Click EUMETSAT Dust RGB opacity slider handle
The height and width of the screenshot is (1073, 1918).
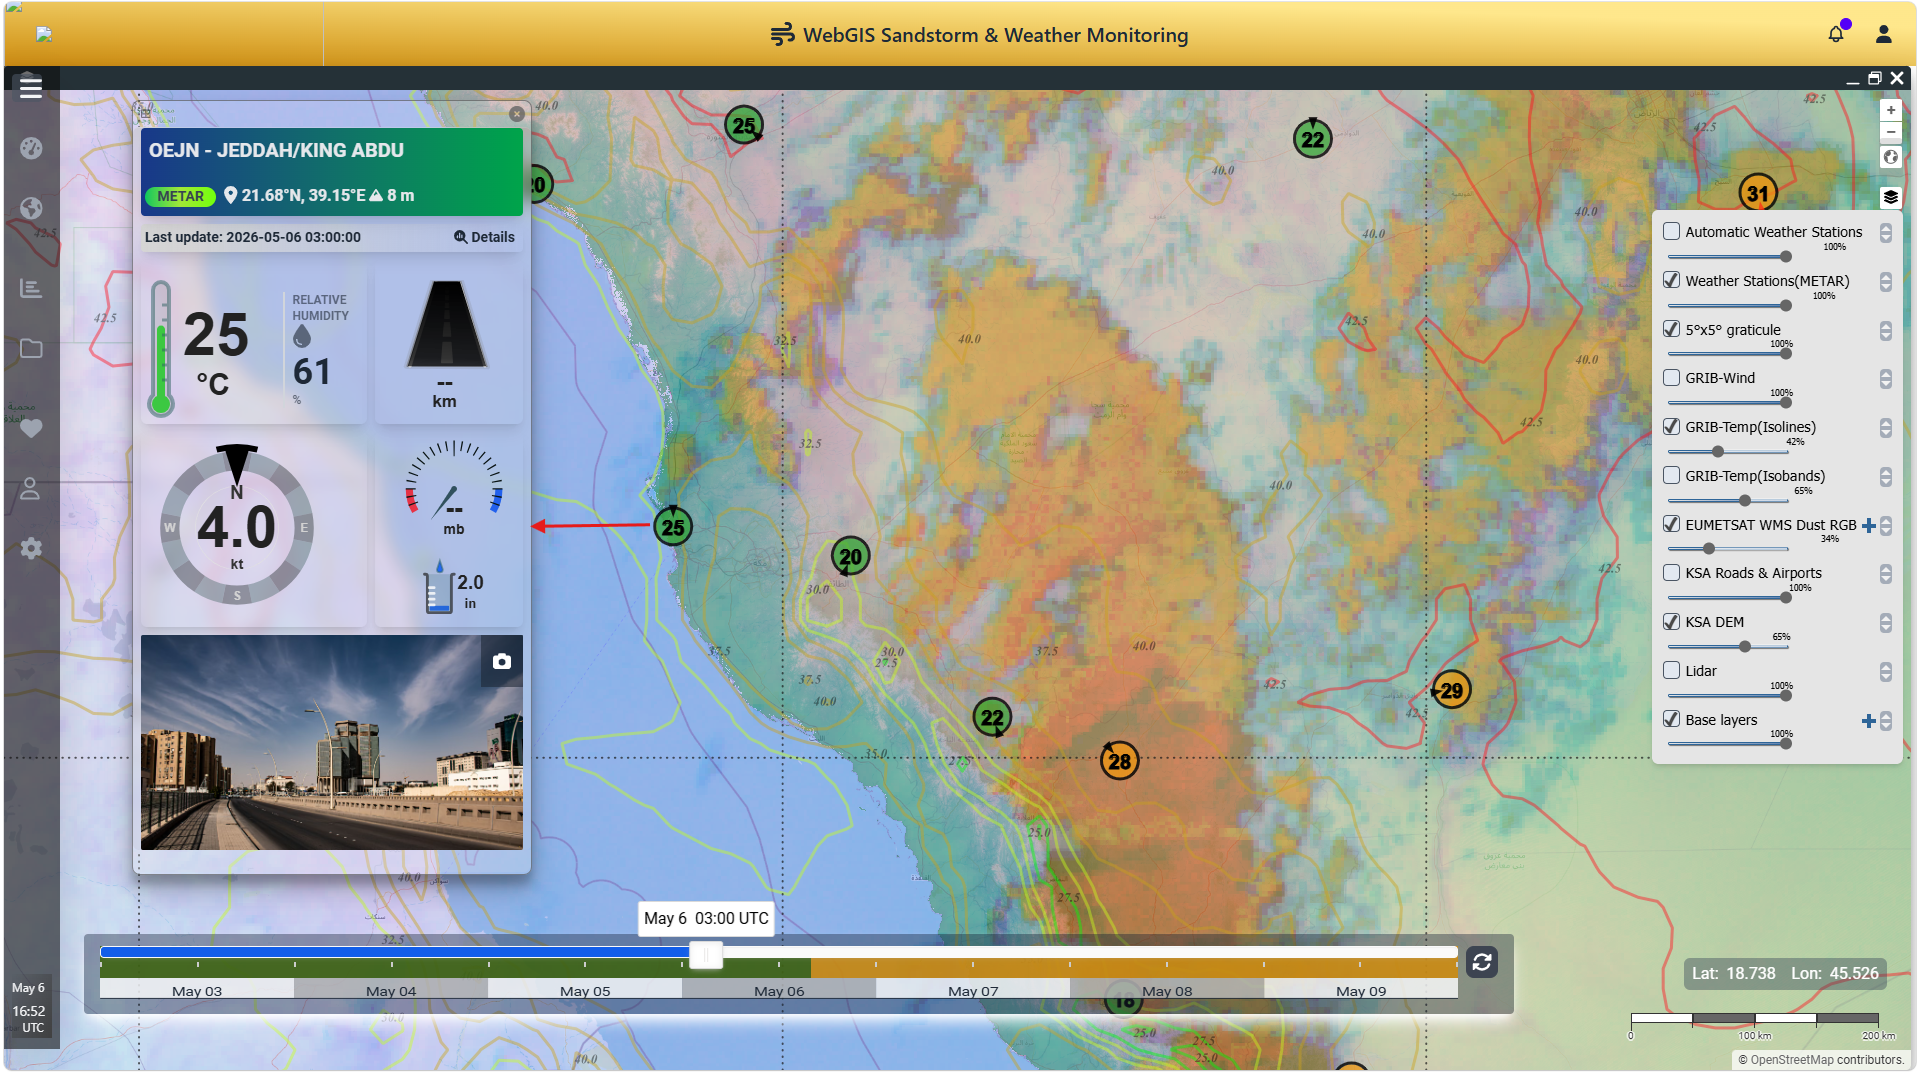(1709, 549)
